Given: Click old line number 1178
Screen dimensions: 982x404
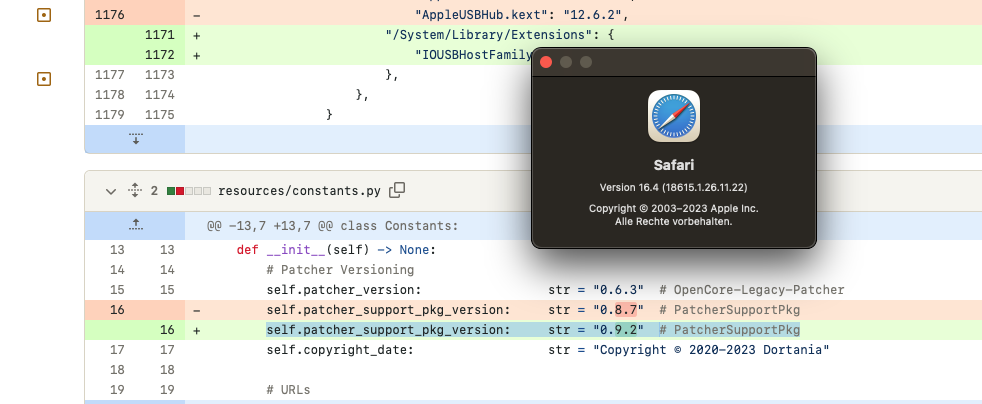Looking at the screenshot, I should click(x=110, y=95).
